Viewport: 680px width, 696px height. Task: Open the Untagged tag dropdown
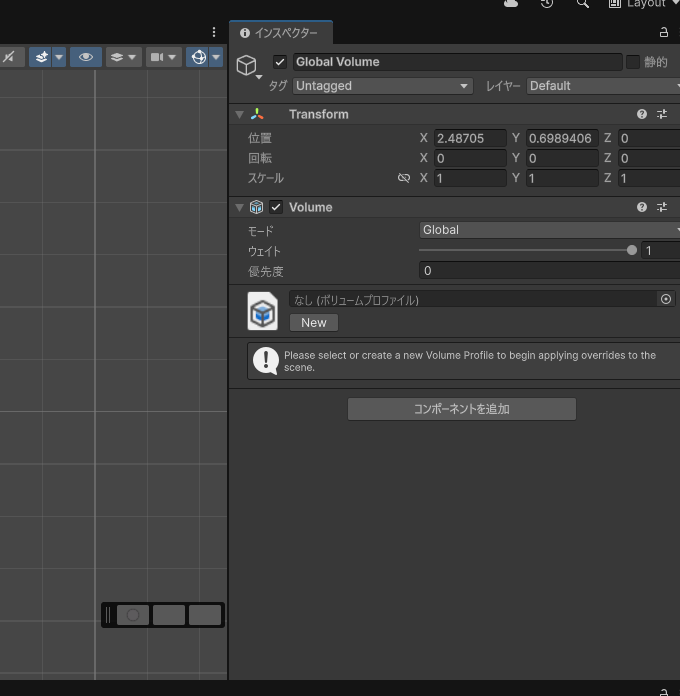point(382,86)
